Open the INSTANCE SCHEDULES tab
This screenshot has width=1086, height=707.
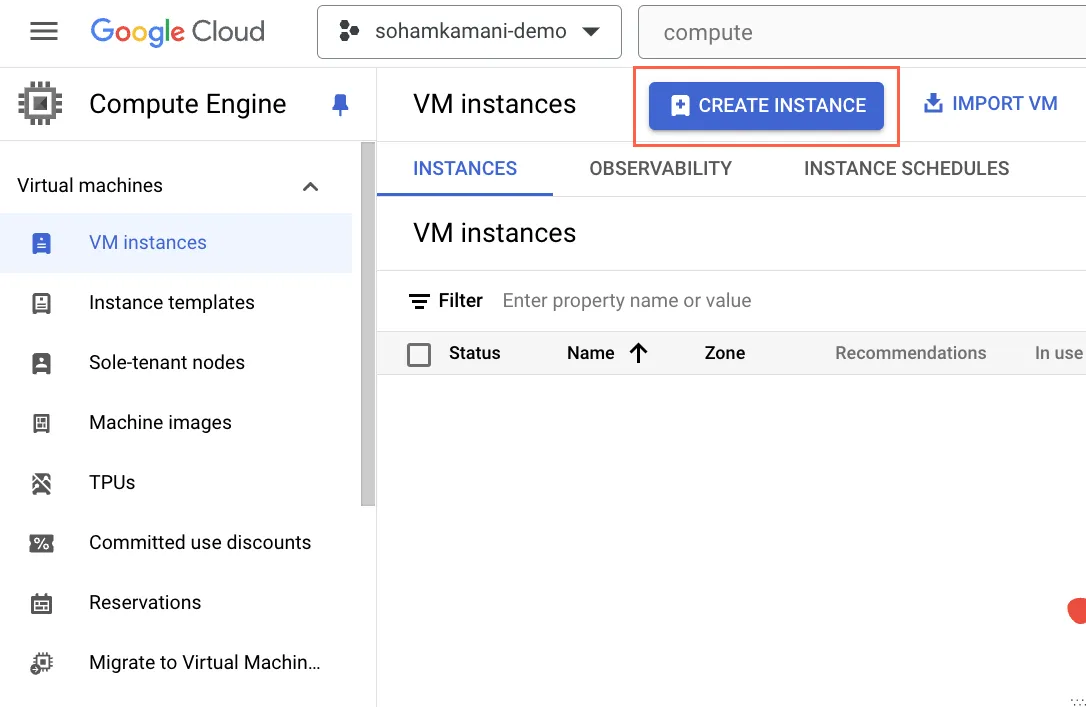point(906,168)
